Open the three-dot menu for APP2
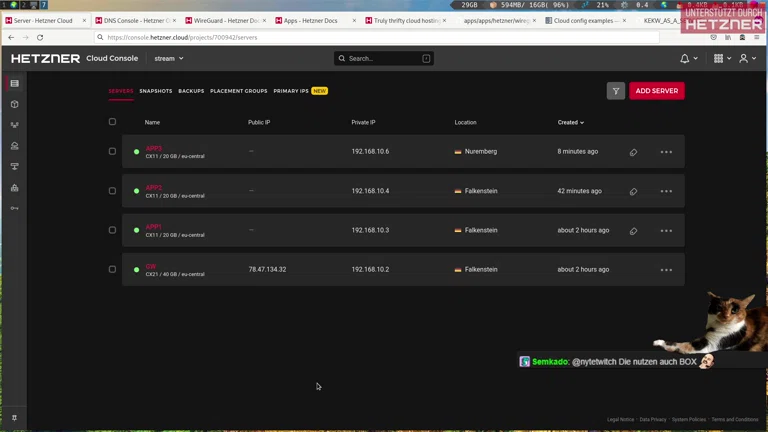Viewport: 768px width, 432px height. click(x=666, y=192)
